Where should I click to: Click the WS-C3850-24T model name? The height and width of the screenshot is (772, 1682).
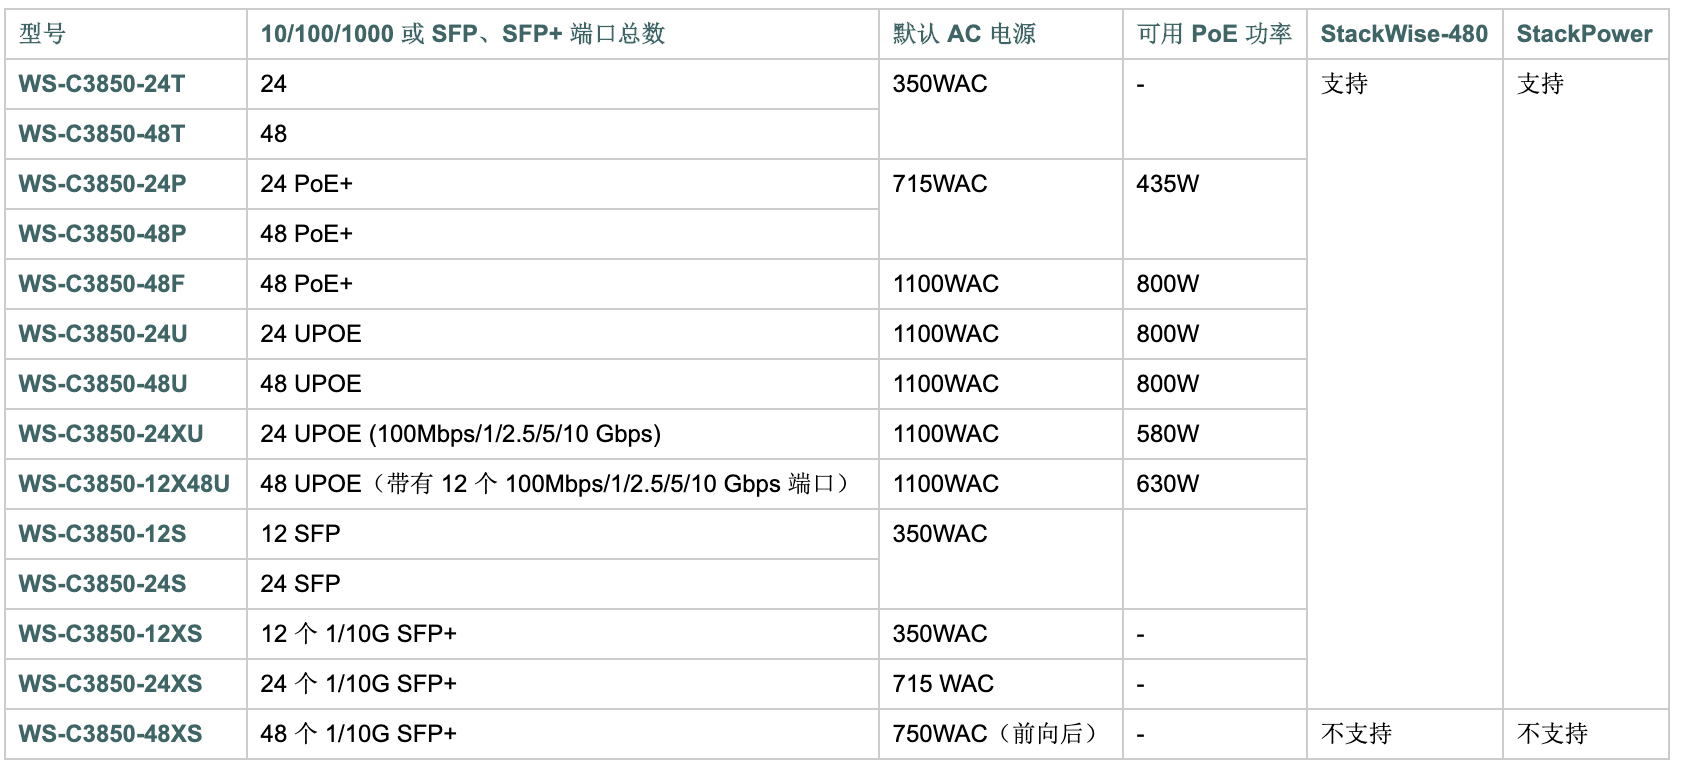(102, 84)
